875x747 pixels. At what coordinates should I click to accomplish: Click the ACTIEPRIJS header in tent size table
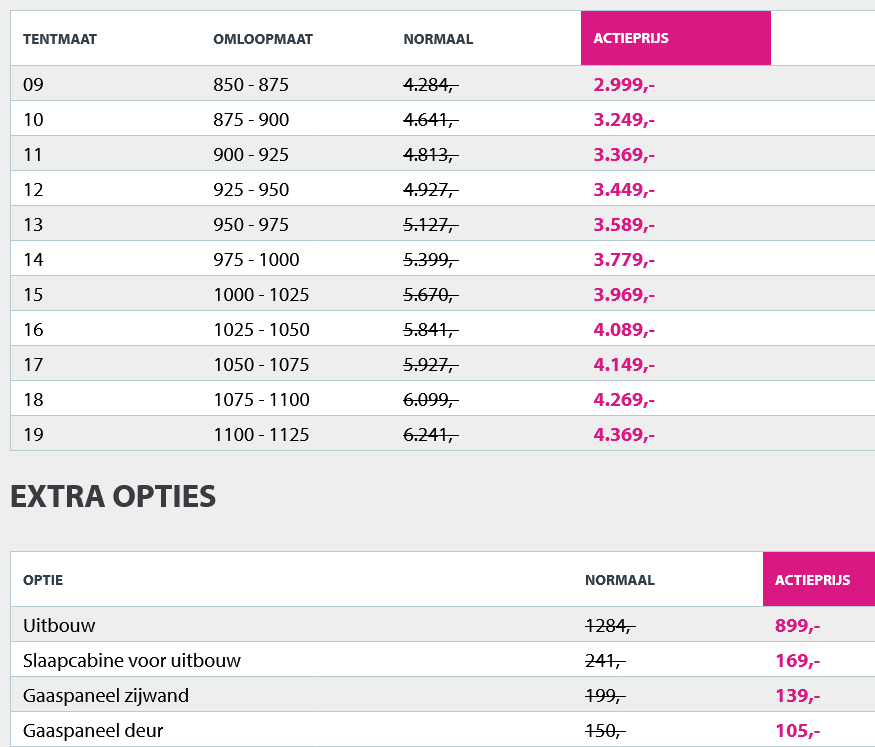point(631,39)
